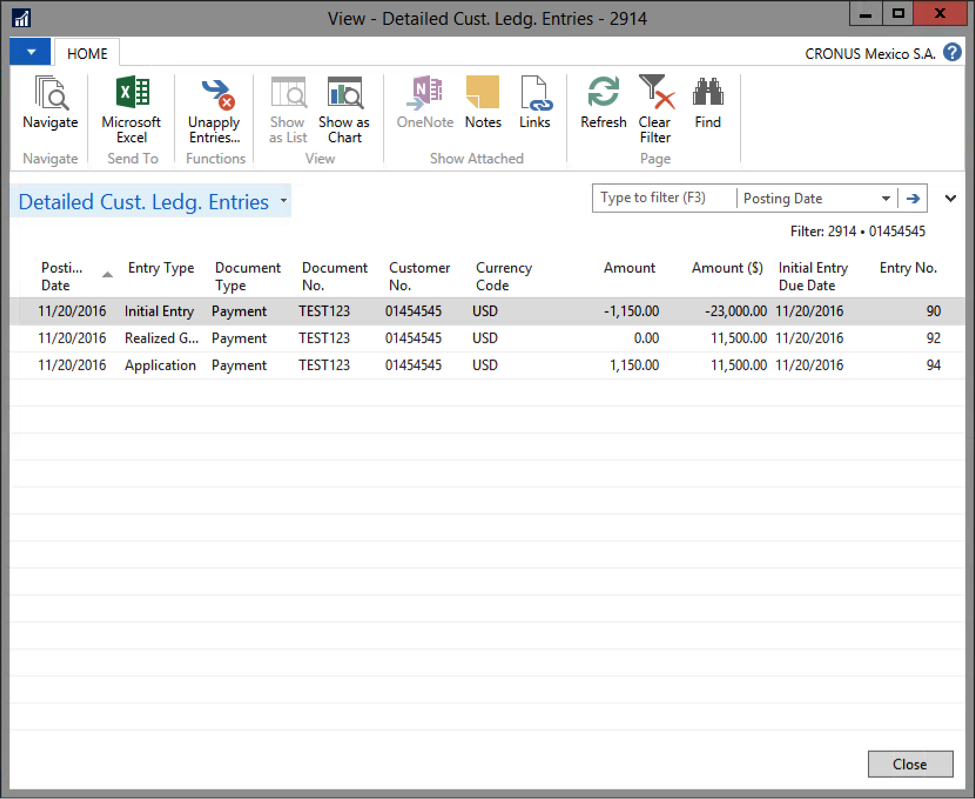Select entry number 94 cell
Image resolution: width=975 pixels, height=799 pixels.
933,366
